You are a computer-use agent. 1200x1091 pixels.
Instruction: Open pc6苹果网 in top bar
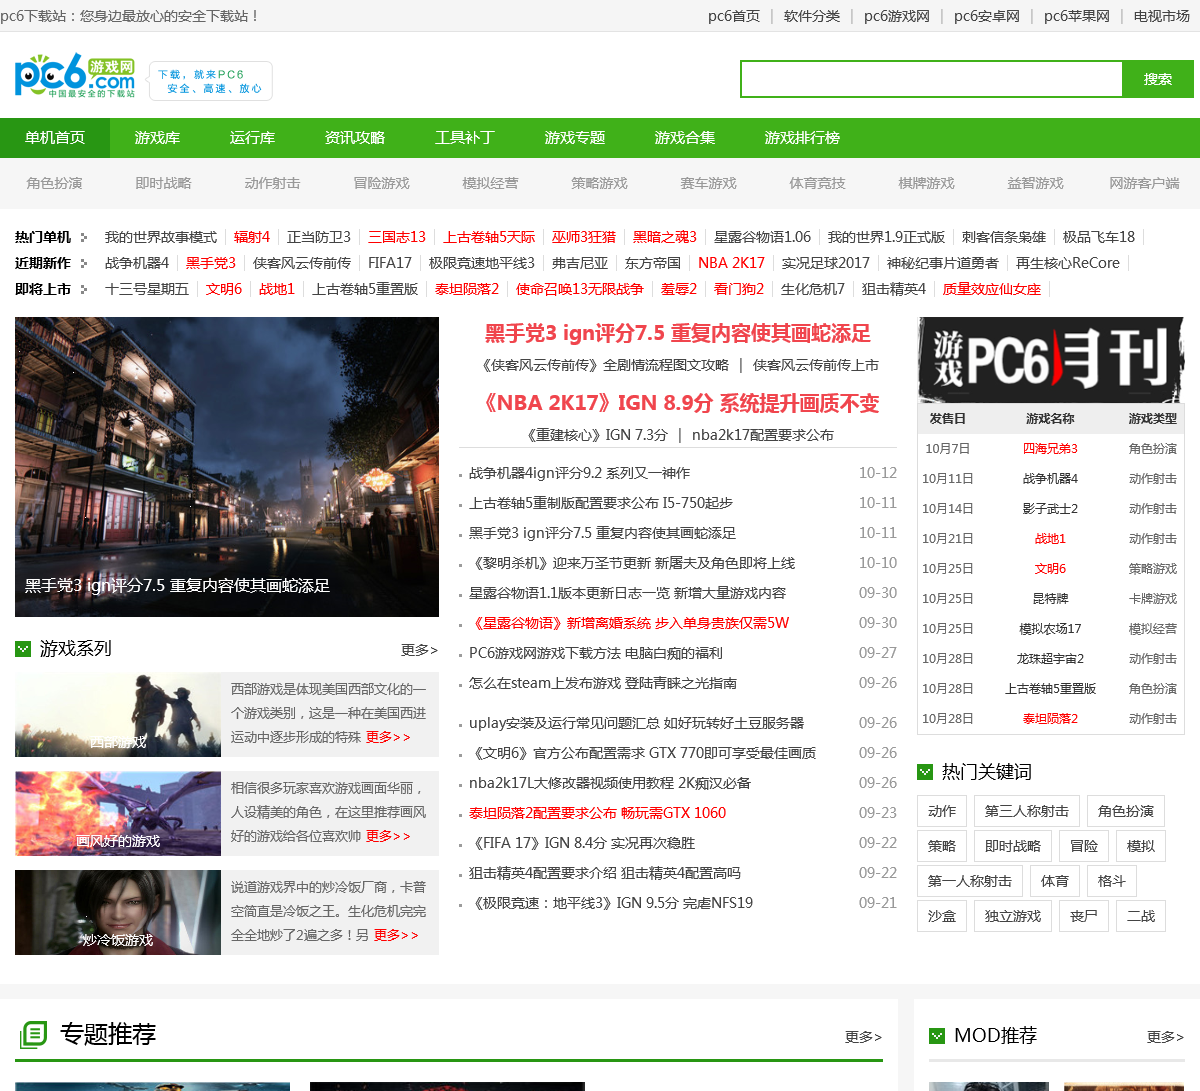(x=1077, y=16)
